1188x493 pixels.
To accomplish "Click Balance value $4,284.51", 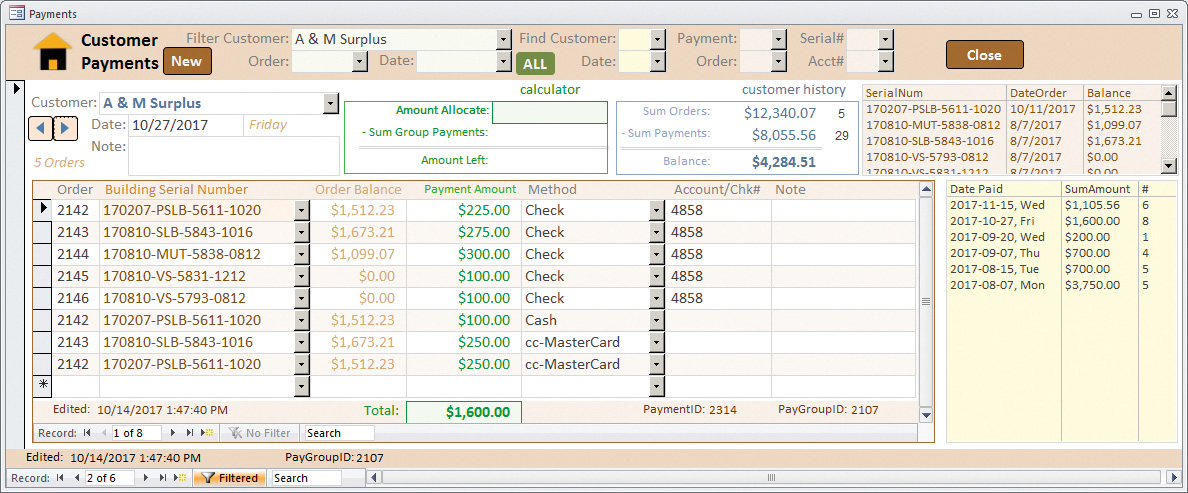I will pyautogui.click(x=783, y=162).
